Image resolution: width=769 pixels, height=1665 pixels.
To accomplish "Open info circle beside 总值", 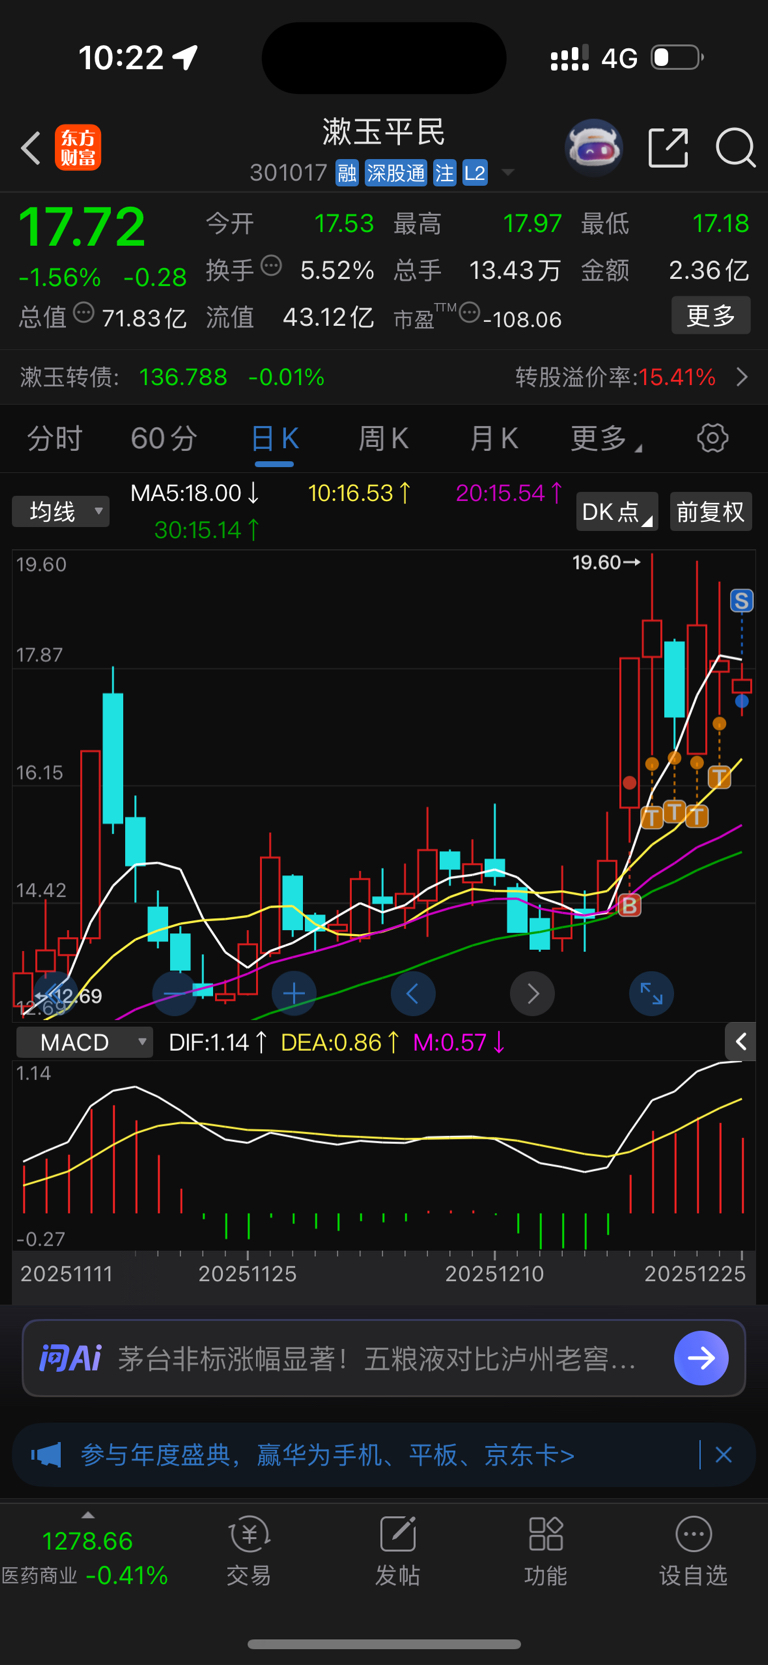I will point(84,313).
